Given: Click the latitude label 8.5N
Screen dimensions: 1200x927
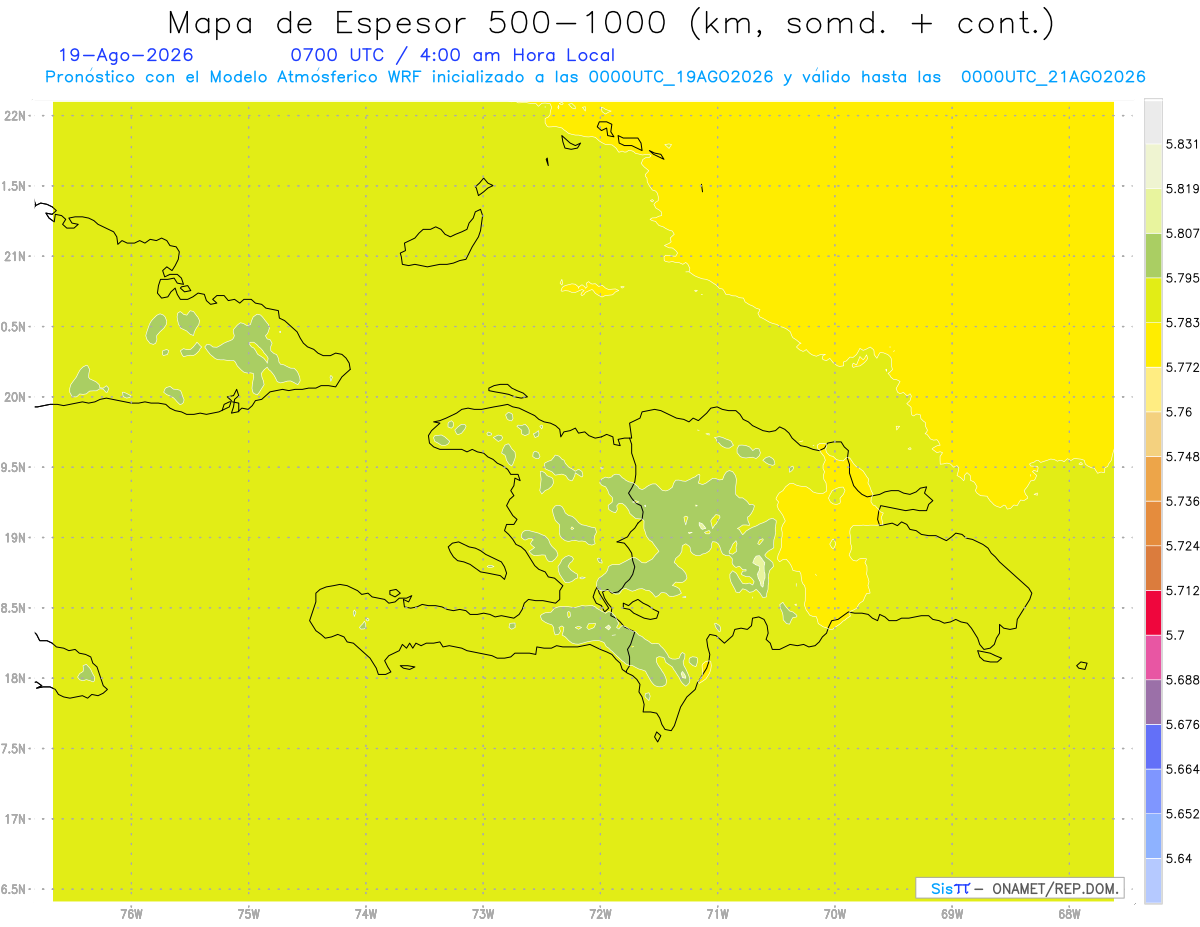Looking at the screenshot, I should pyautogui.click(x=13, y=608).
